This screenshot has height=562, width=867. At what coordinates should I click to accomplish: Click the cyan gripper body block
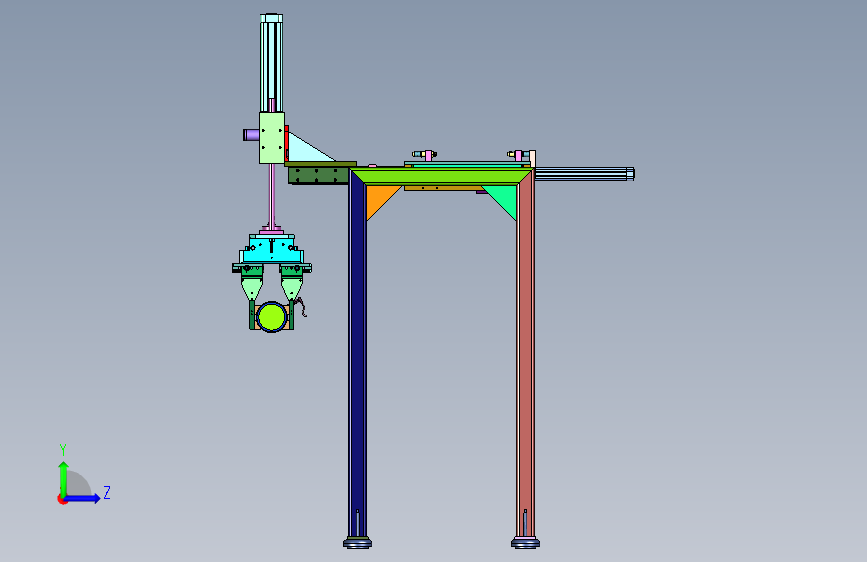[271, 250]
